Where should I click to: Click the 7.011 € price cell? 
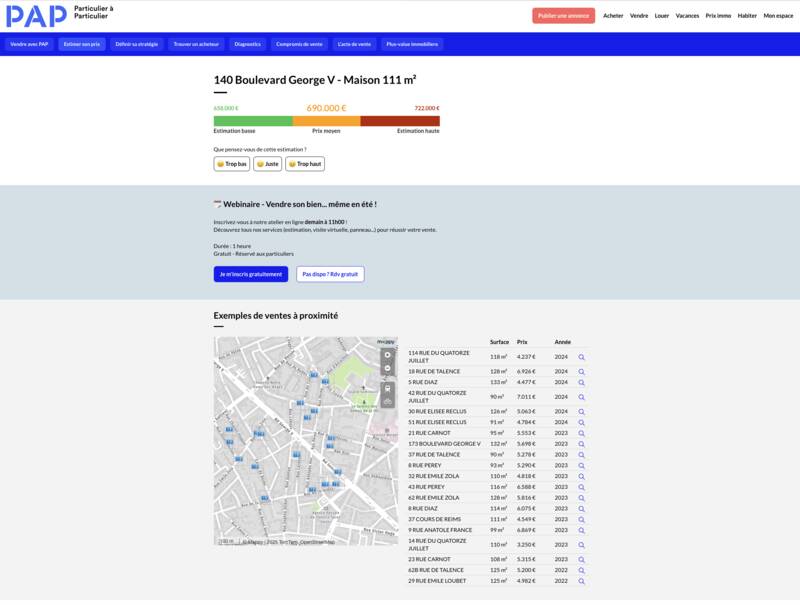pos(526,397)
